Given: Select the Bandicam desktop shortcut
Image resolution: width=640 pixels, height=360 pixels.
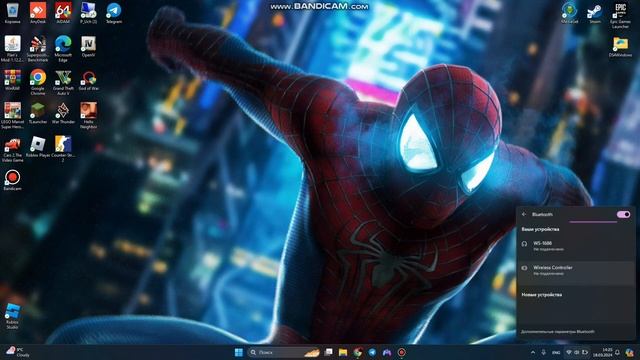Looking at the screenshot, I should (12, 180).
